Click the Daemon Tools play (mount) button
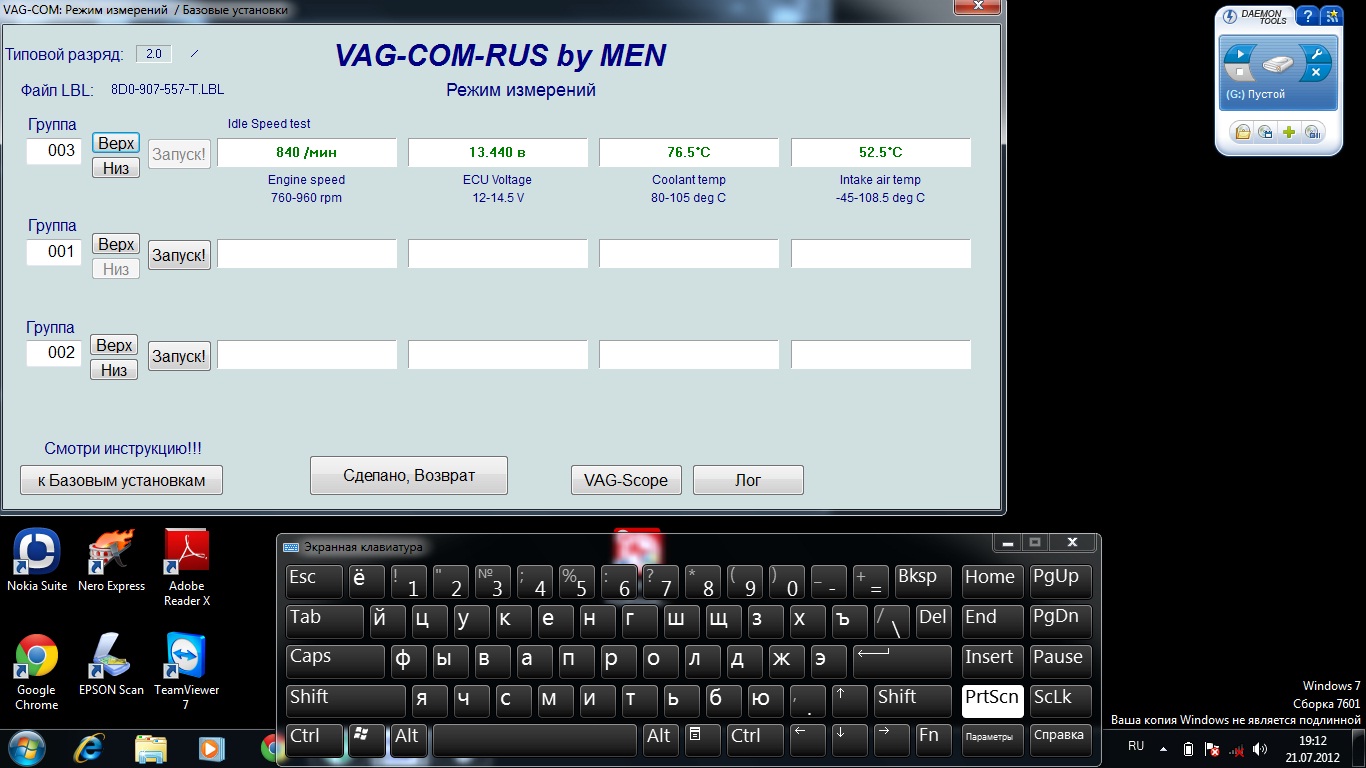Viewport: 1366px width, 768px height. [x=1240, y=54]
